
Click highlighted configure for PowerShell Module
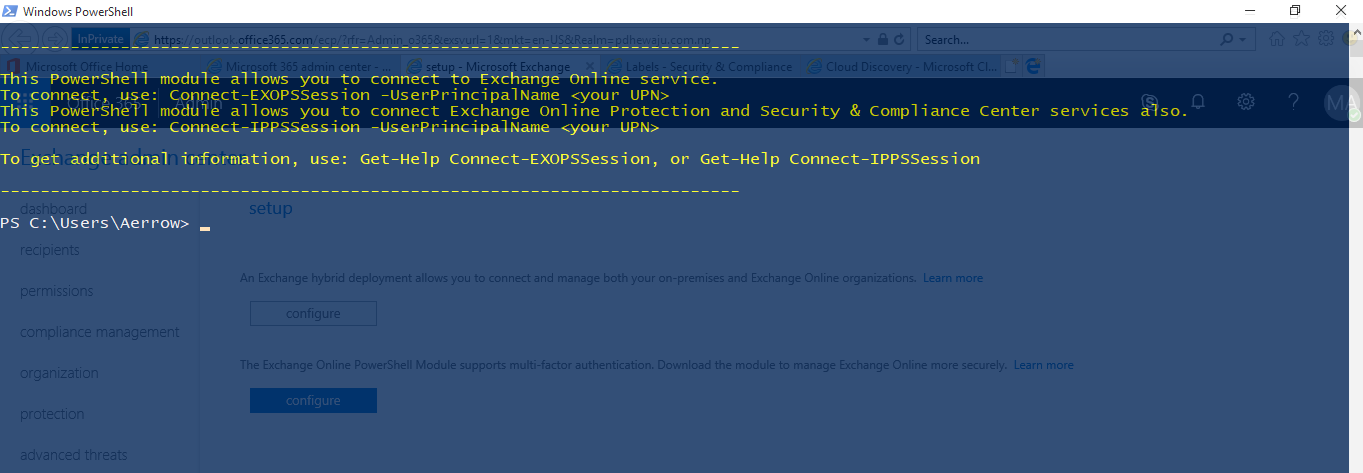tap(313, 400)
